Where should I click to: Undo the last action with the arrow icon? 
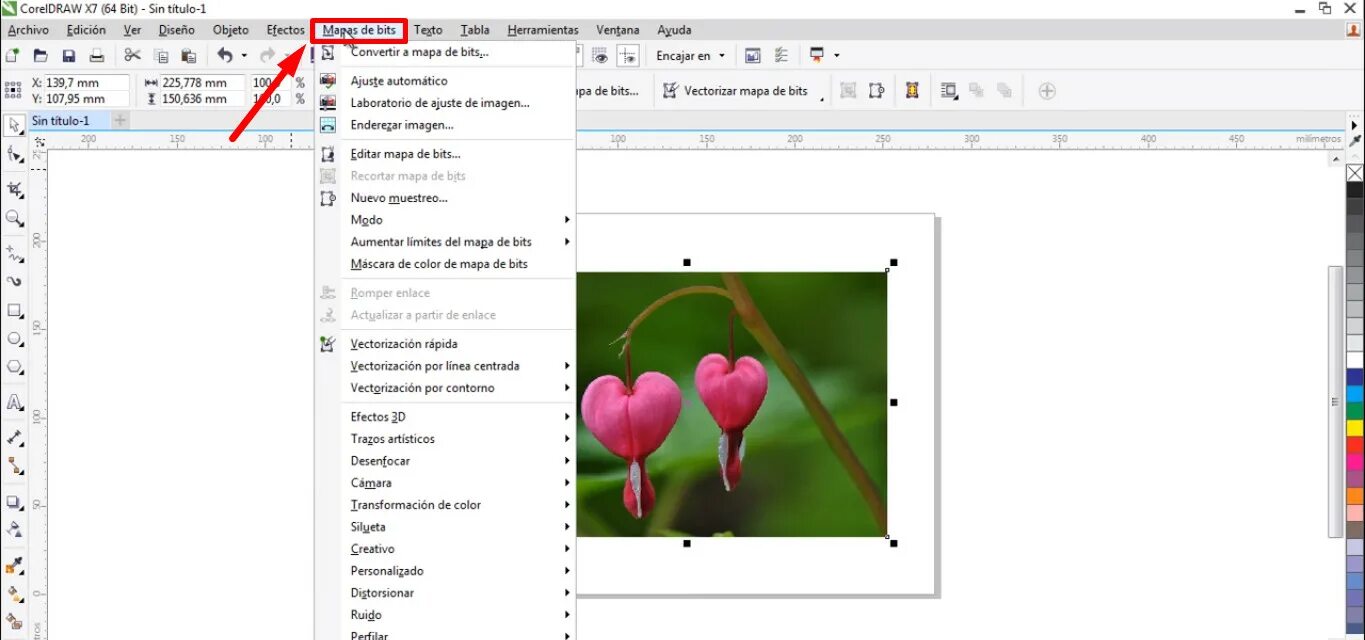(225, 56)
